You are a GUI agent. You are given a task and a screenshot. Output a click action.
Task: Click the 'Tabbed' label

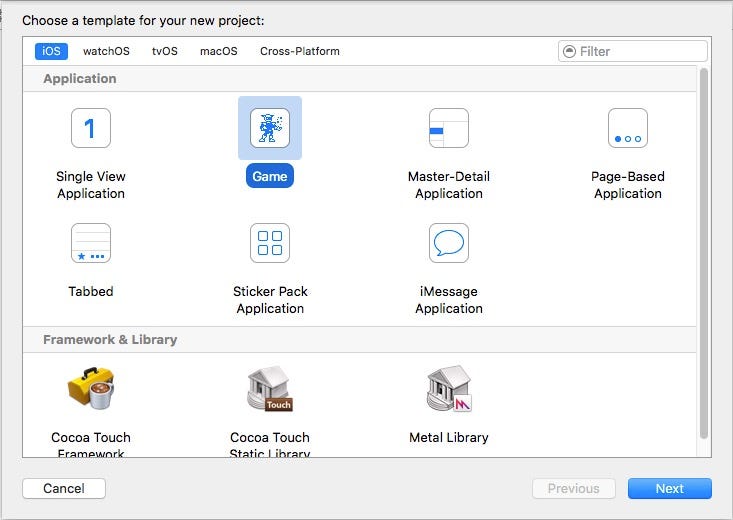click(91, 291)
